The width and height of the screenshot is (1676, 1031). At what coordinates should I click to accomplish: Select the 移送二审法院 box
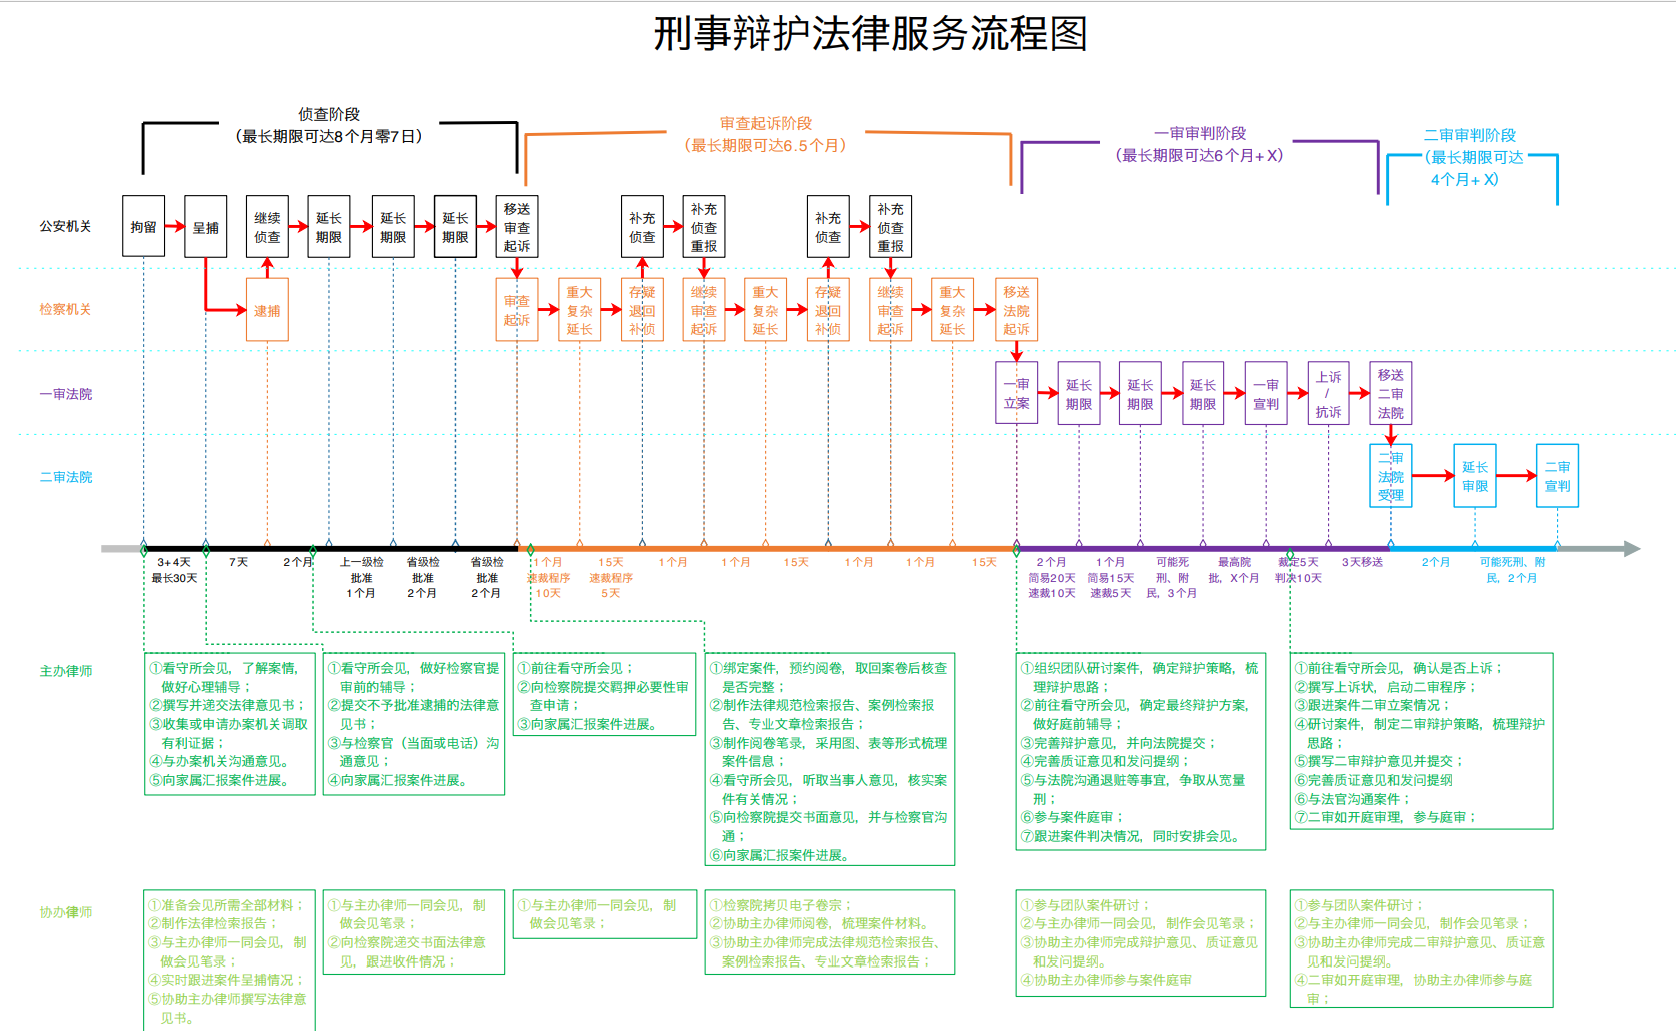[1390, 393]
